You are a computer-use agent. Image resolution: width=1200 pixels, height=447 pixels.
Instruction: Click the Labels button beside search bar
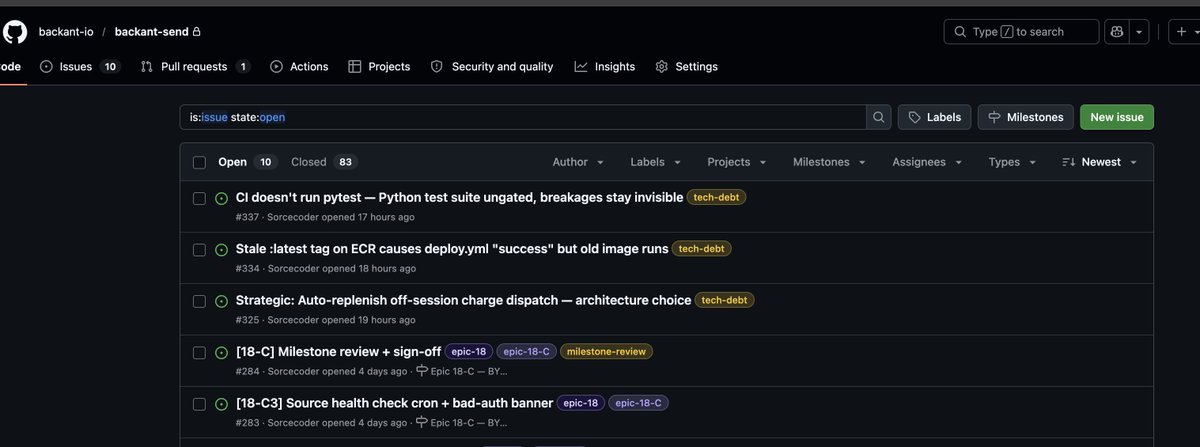pos(934,117)
